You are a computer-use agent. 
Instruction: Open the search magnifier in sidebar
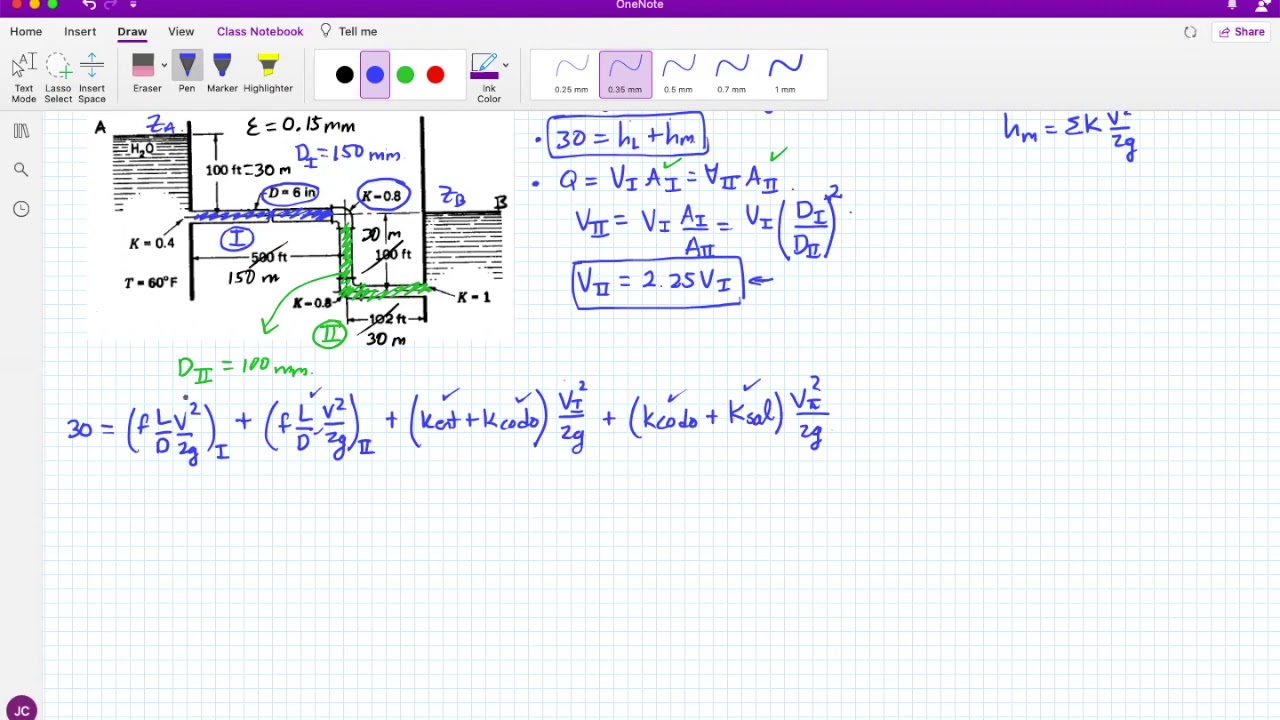[21, 170]
